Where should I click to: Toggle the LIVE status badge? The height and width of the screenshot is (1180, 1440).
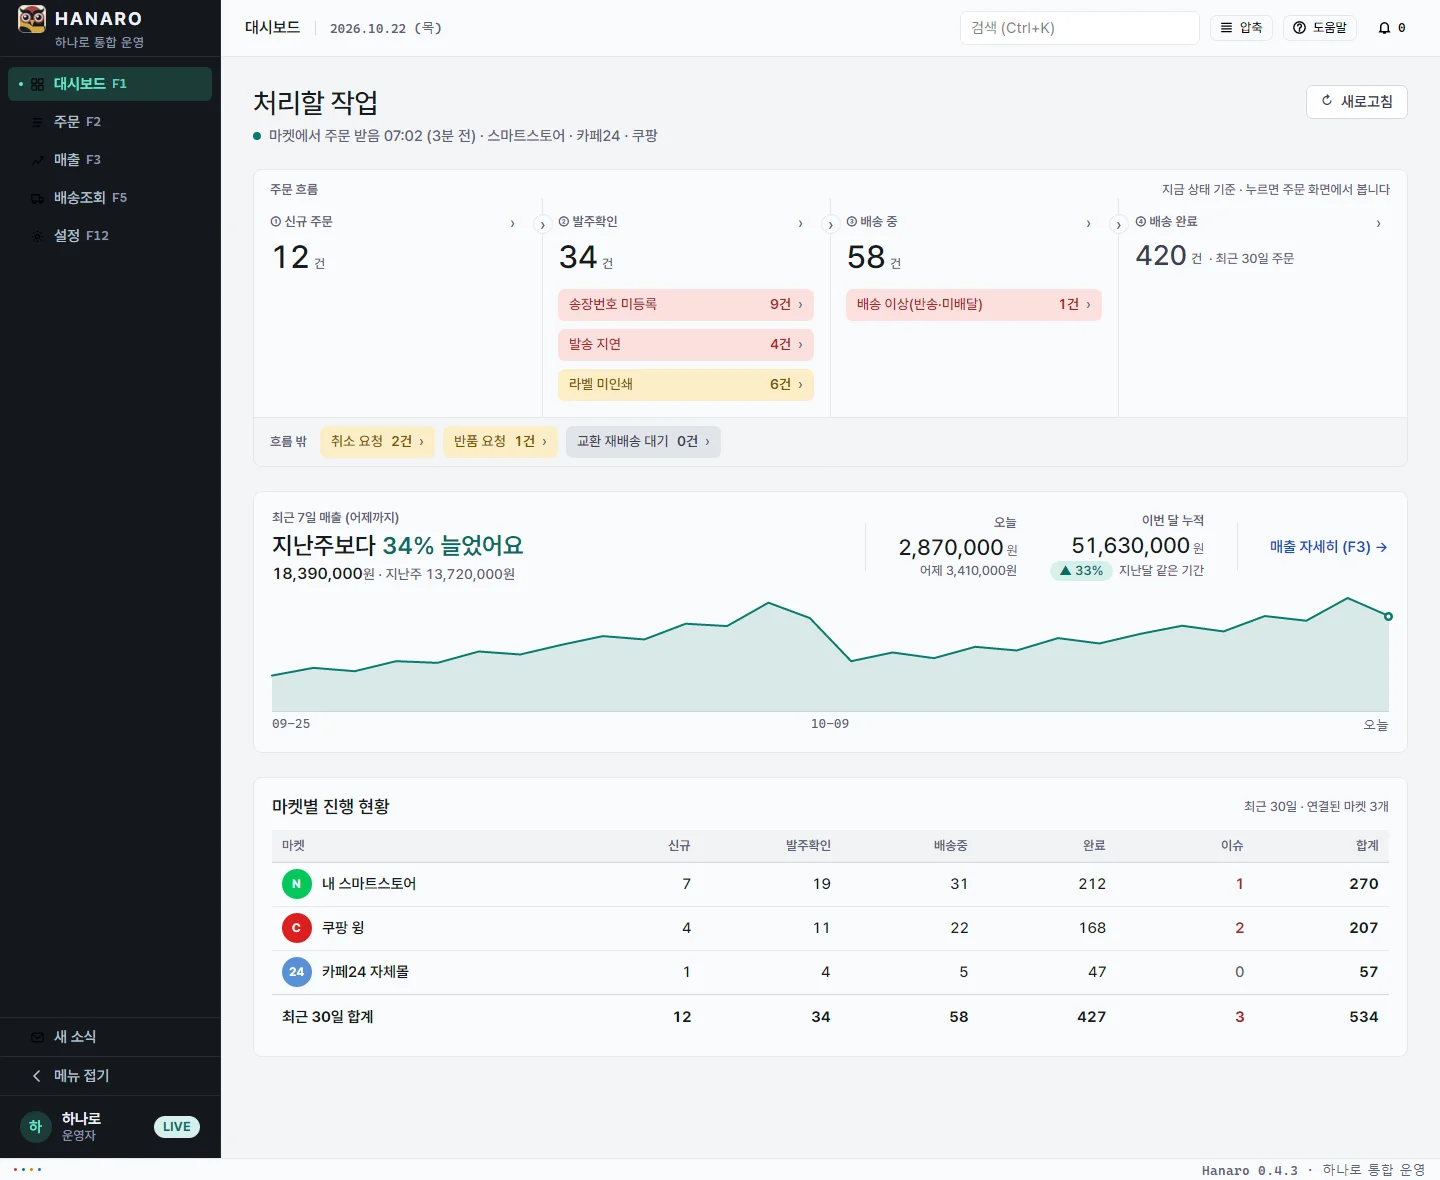click(177, 1127)
